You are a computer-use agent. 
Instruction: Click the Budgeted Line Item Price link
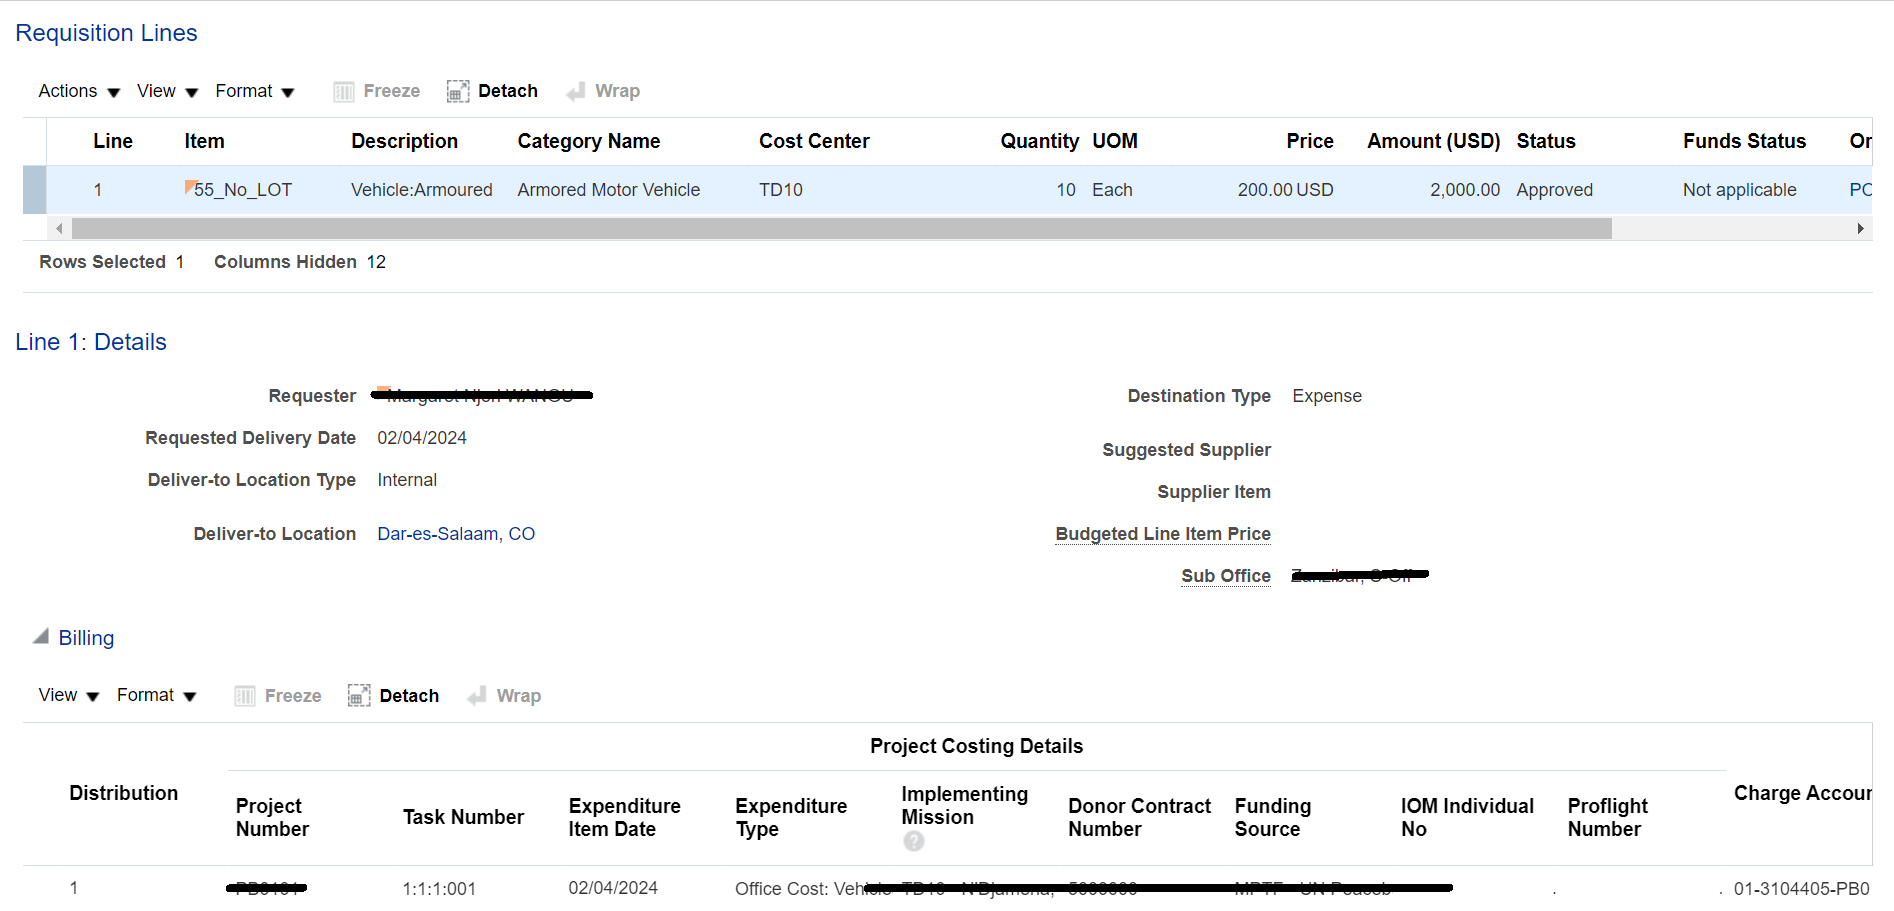(1162, 533)
